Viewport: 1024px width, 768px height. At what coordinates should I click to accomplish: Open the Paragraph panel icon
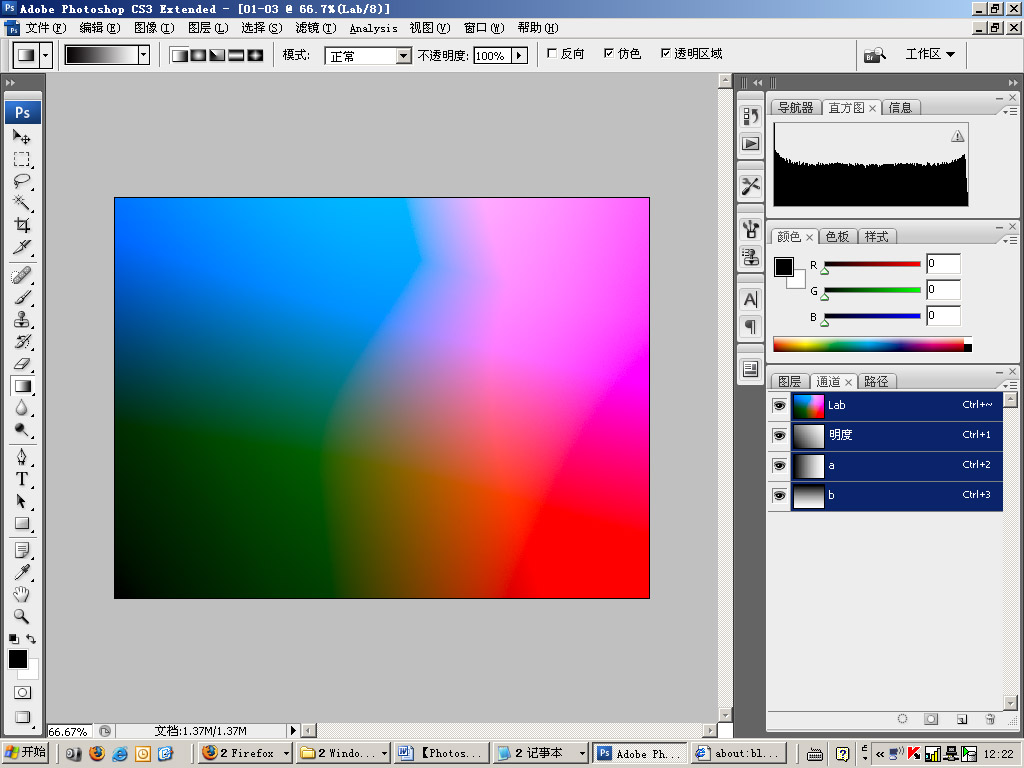[x=750, y=326]
